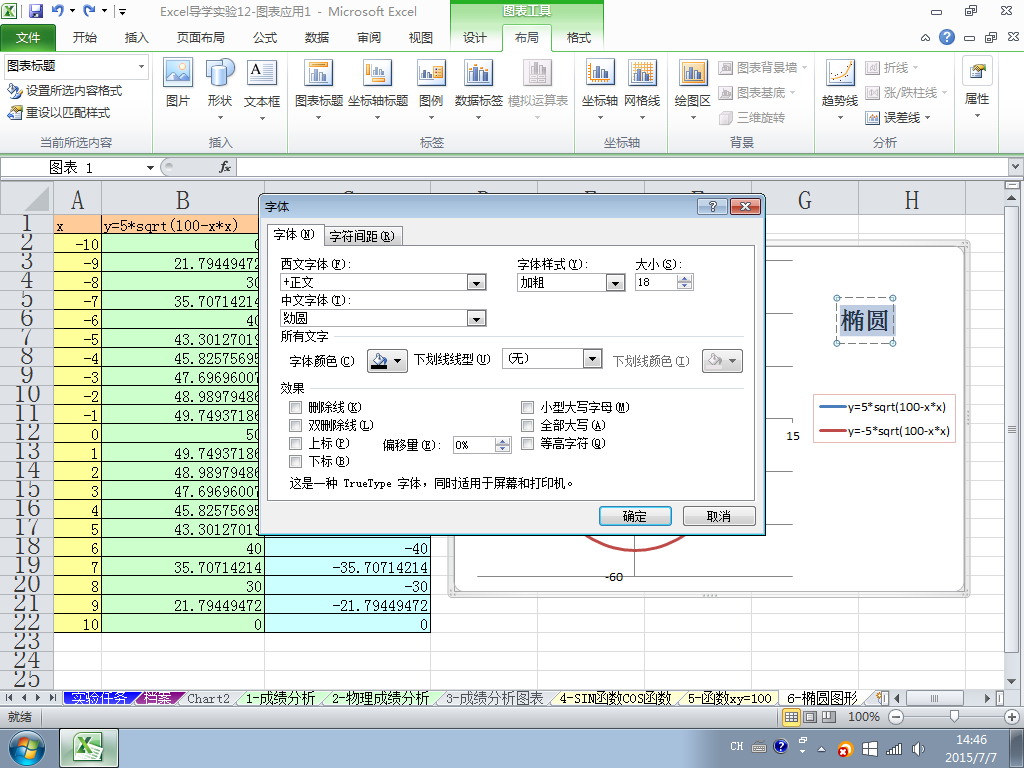Open the Undo history dropdown arrow

(x=72, y=11)
